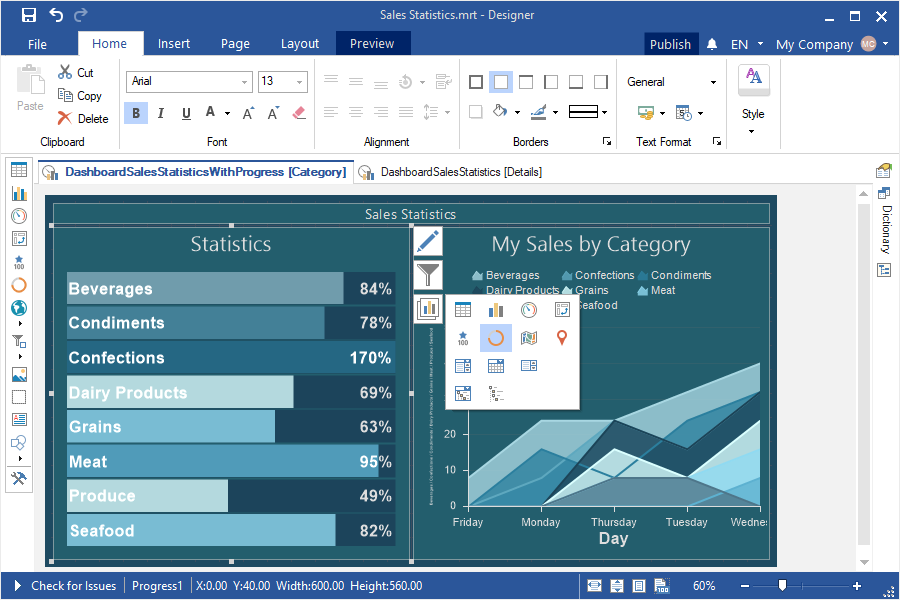Toggle Top border option
Screen dimensions: 900x600
point(526,82)
